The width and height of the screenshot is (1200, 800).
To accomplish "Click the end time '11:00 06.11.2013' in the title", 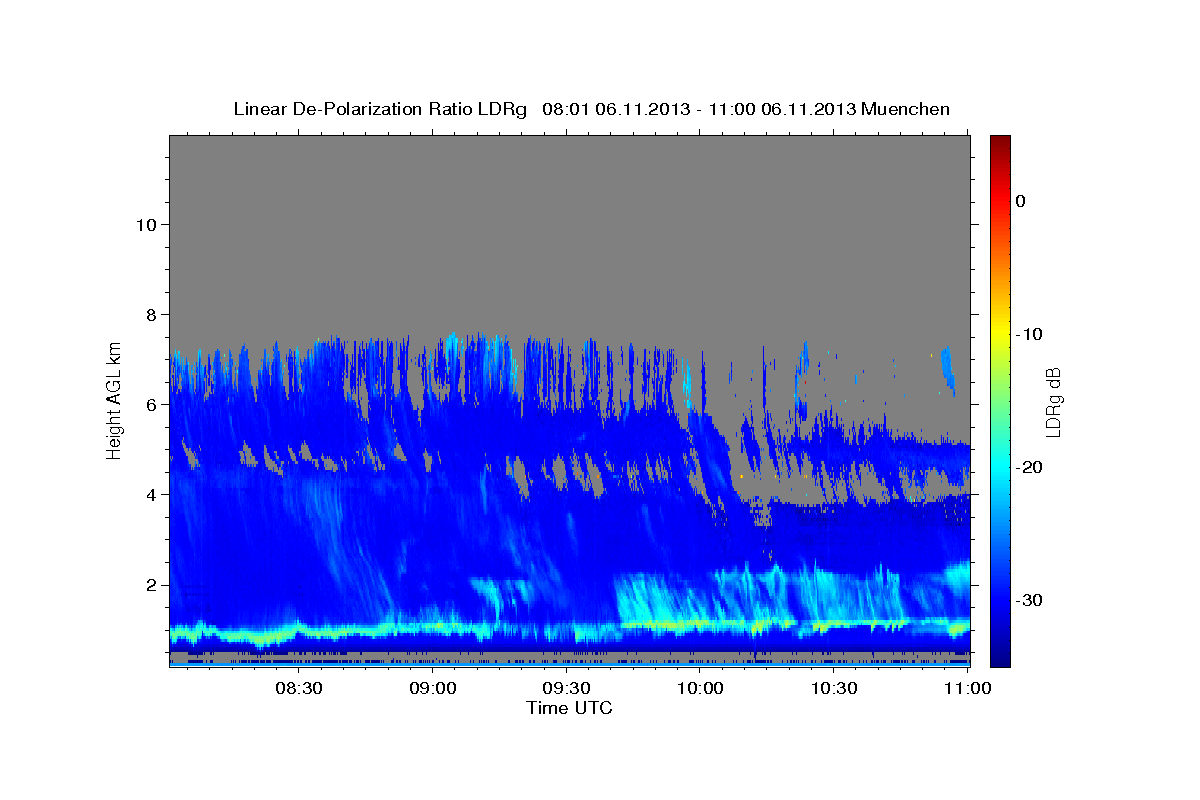I will (x=782, y=109).
